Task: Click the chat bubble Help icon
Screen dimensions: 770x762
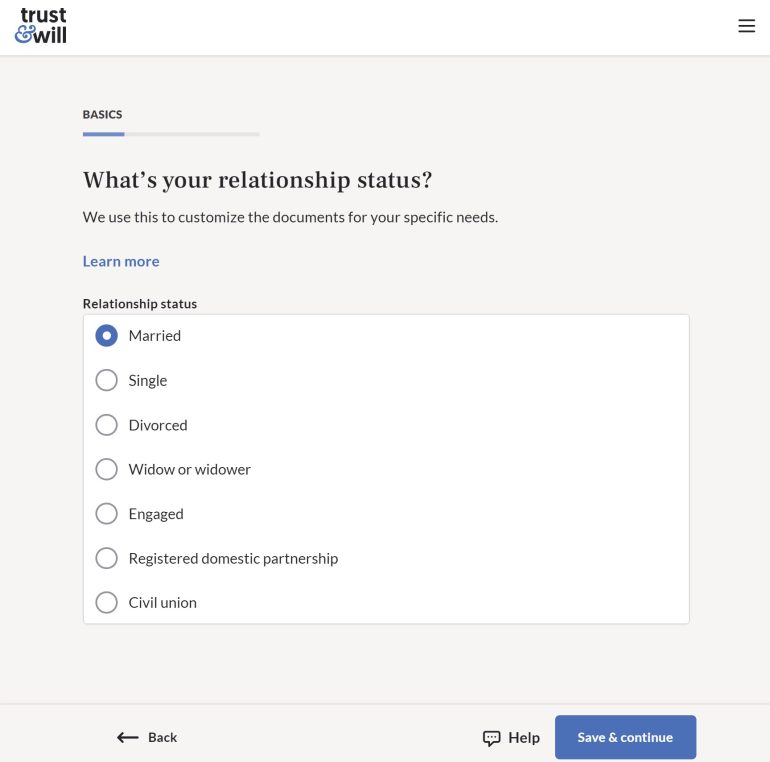Action: pyautogui.click(x=491, y=738)
